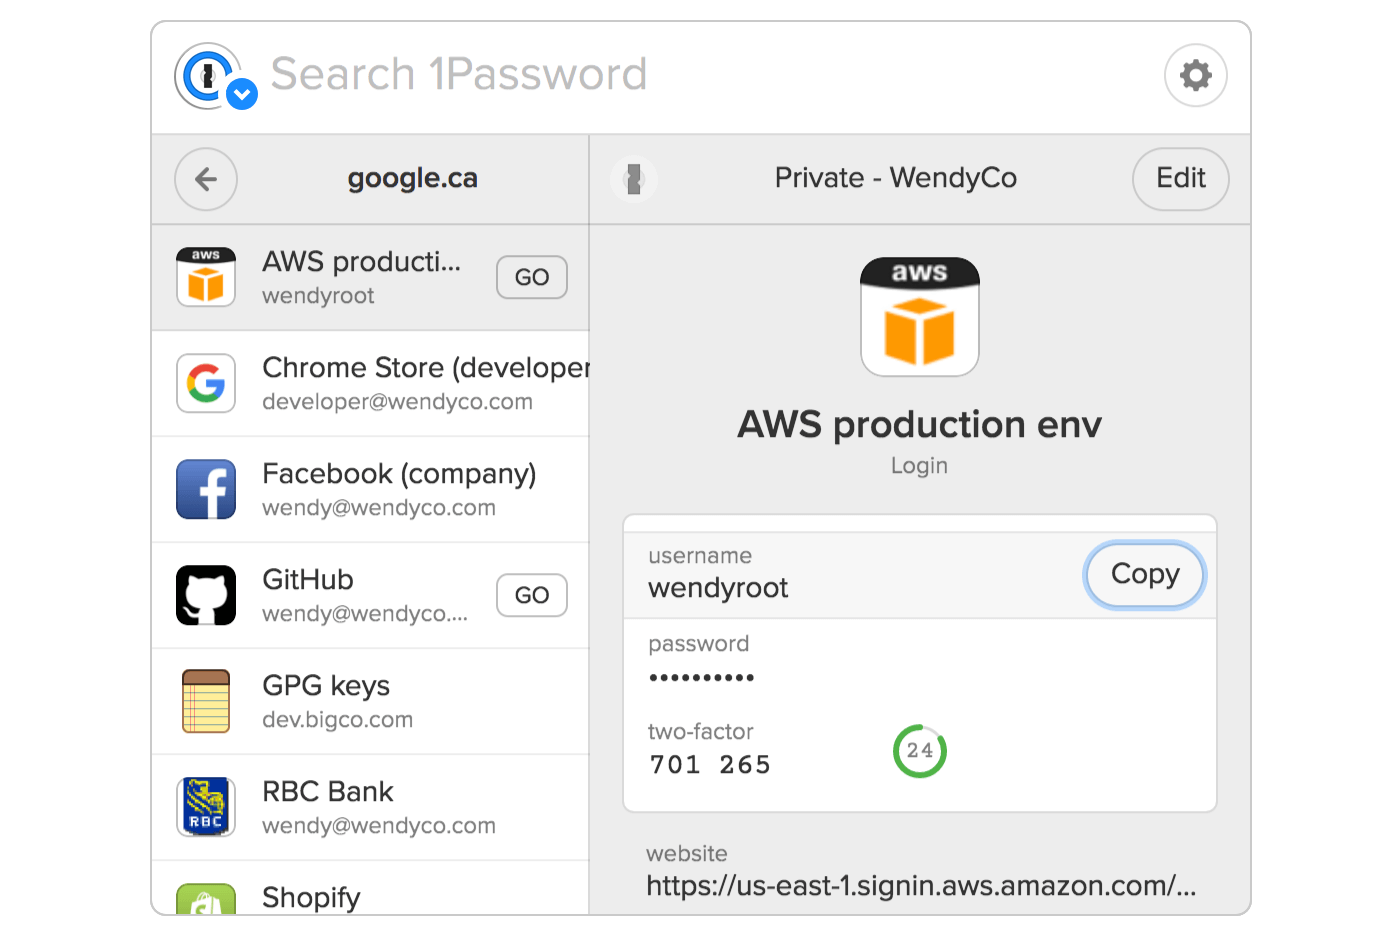Select the RBC Bank logo icon
This screenshot has height=936, width=1400.
(x=206, y=807)
